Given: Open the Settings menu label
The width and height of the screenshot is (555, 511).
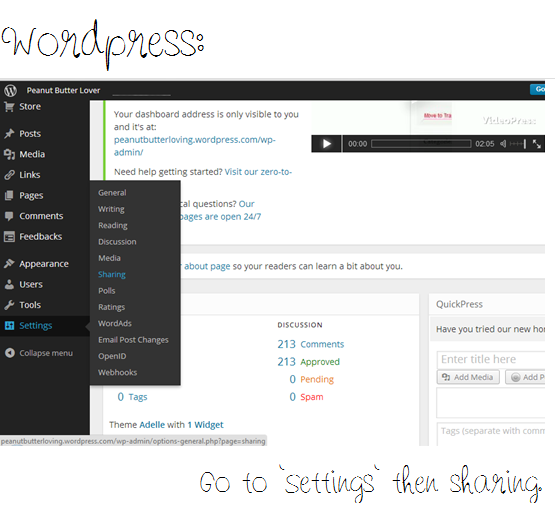Looking at the screenshot, I should coord(36,326).
